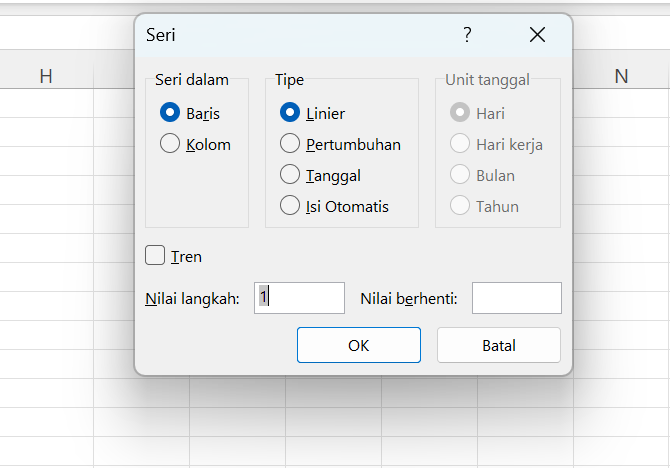The image size is (670, 468).
Task: Select the Bulan date unit
Action: coord(460,175)
